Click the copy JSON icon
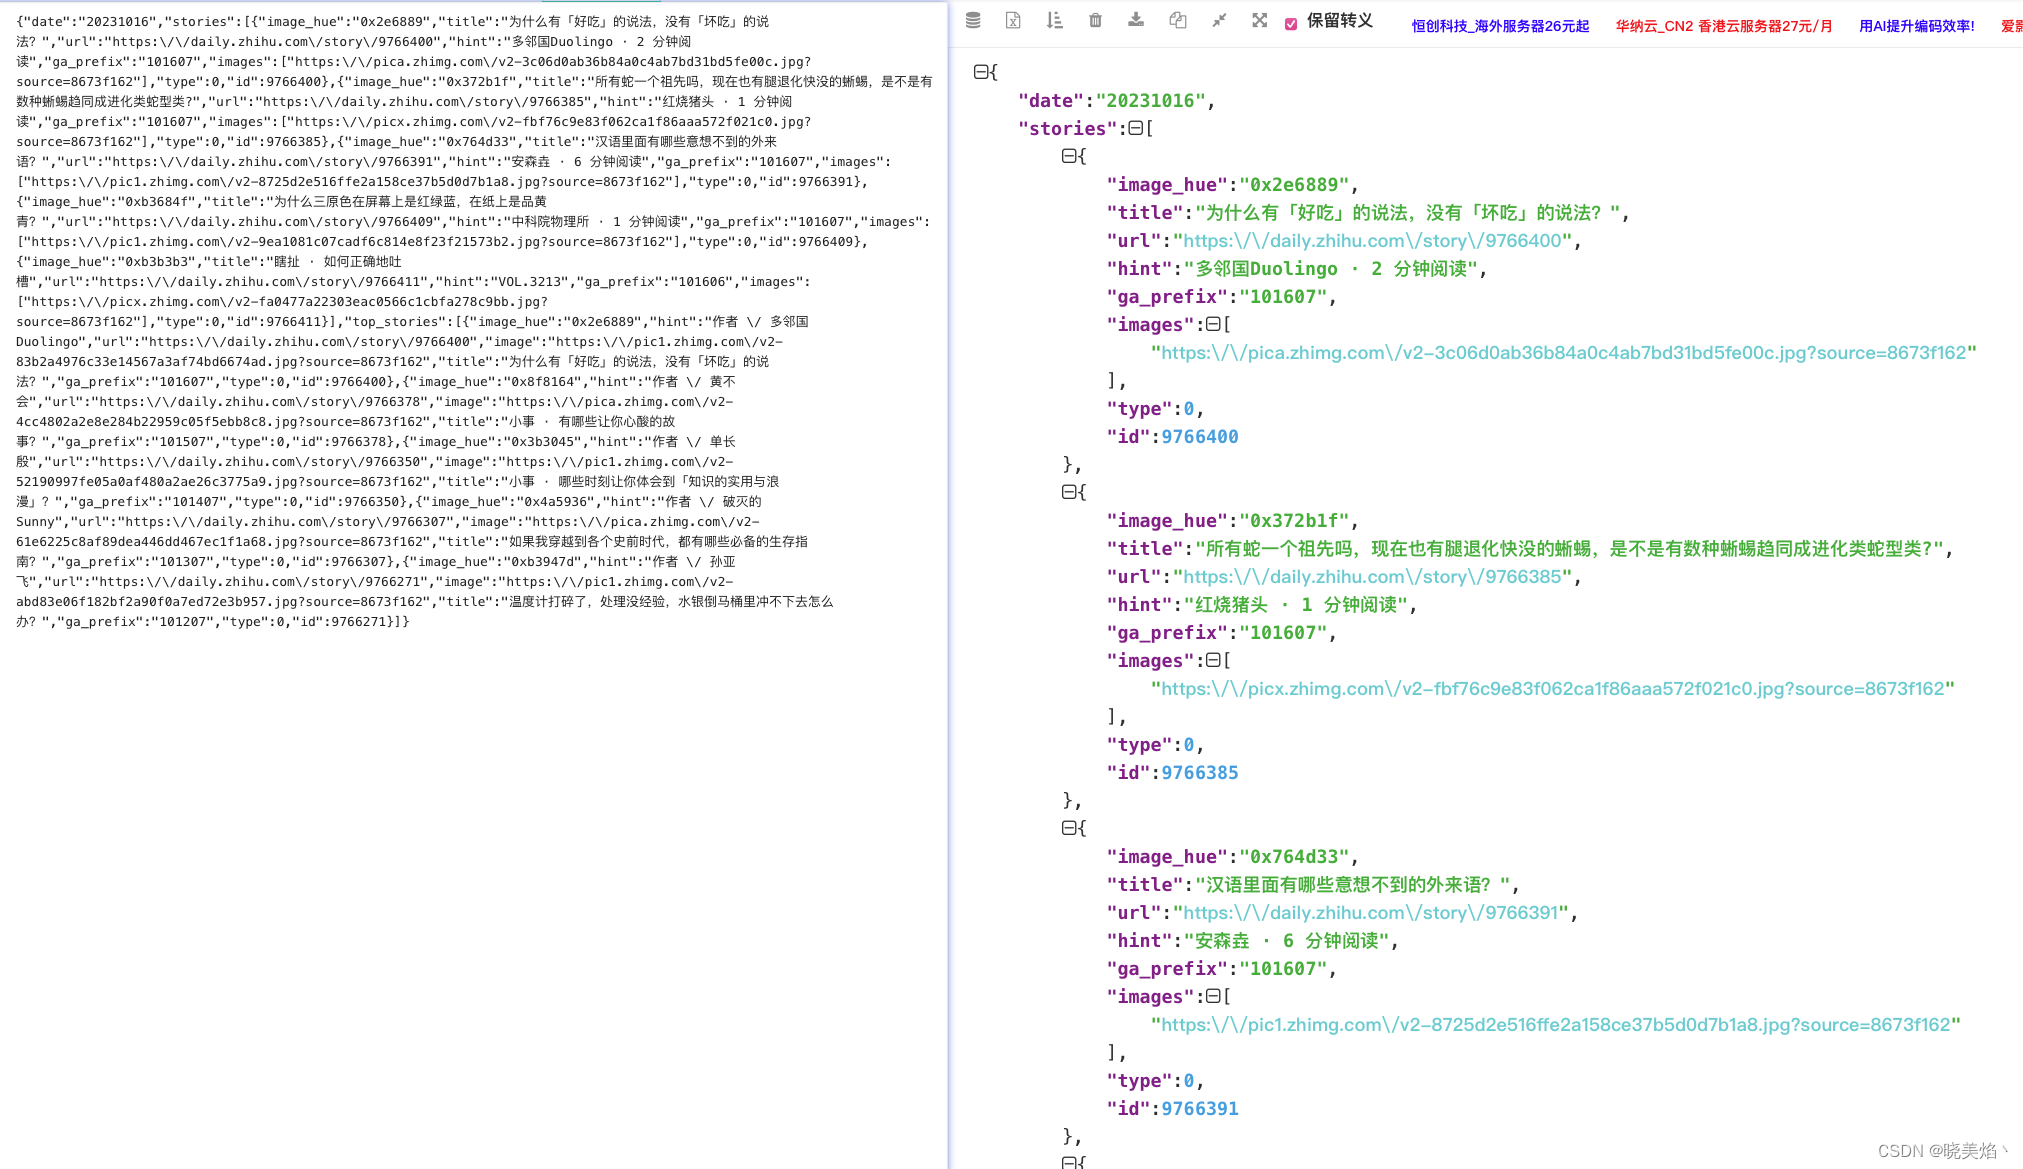This screenshot has width=2023, height=1169. coord(1178,20)
